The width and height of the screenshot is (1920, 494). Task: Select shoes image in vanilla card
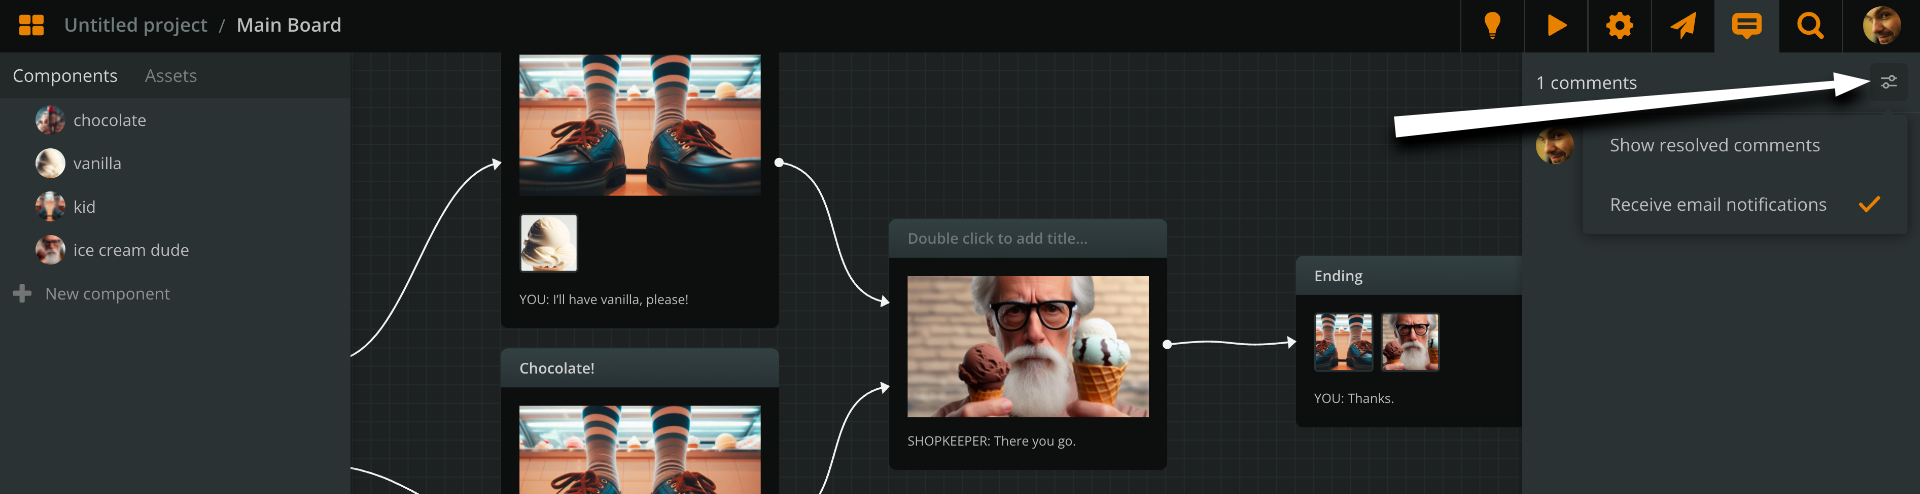[640, 125]
